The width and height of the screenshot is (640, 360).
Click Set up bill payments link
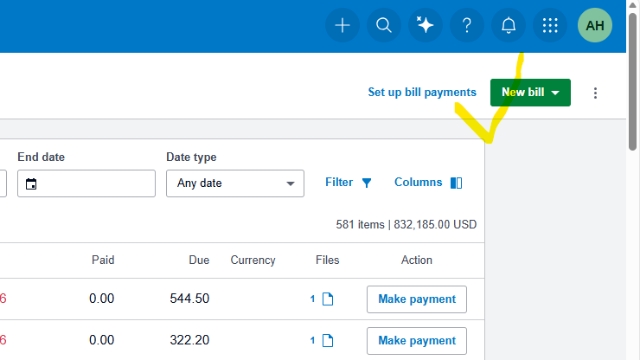coord(422,92)
